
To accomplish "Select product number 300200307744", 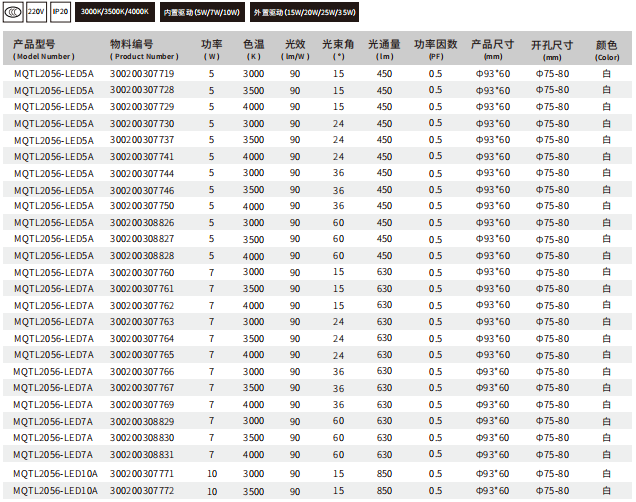I will click(x=142, y=173).
